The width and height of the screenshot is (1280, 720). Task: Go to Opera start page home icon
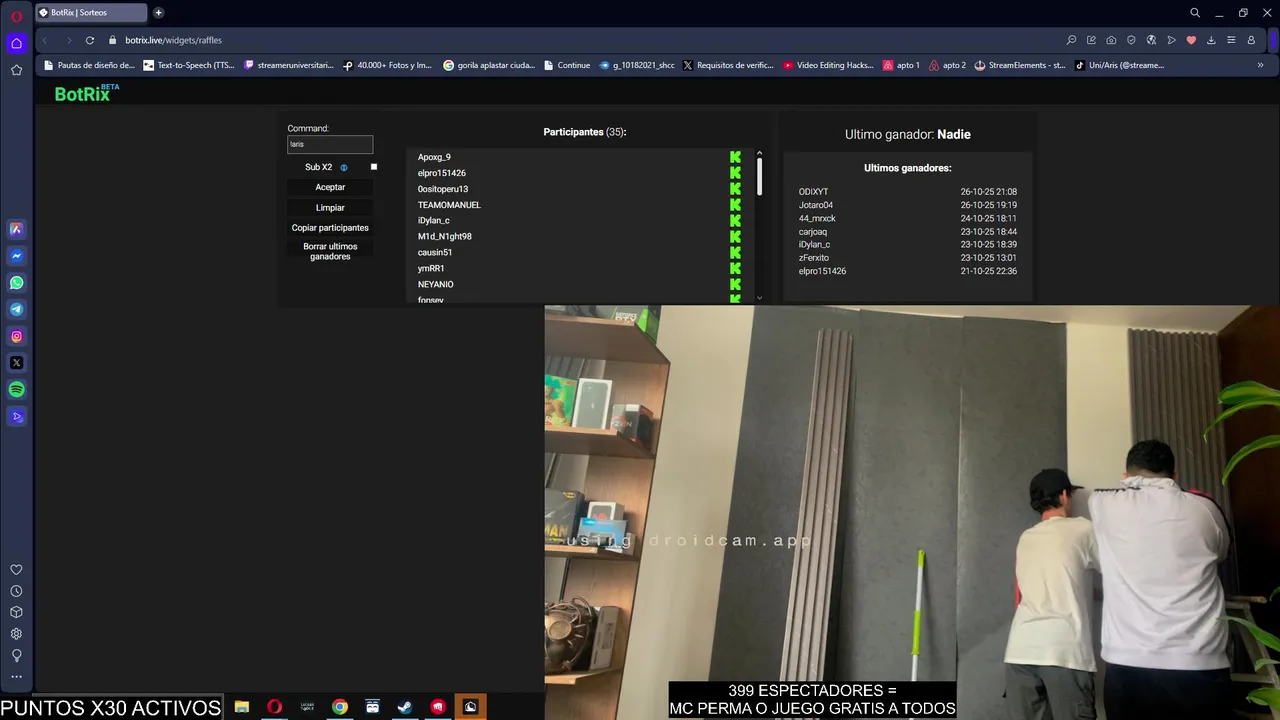pos(16,43)
